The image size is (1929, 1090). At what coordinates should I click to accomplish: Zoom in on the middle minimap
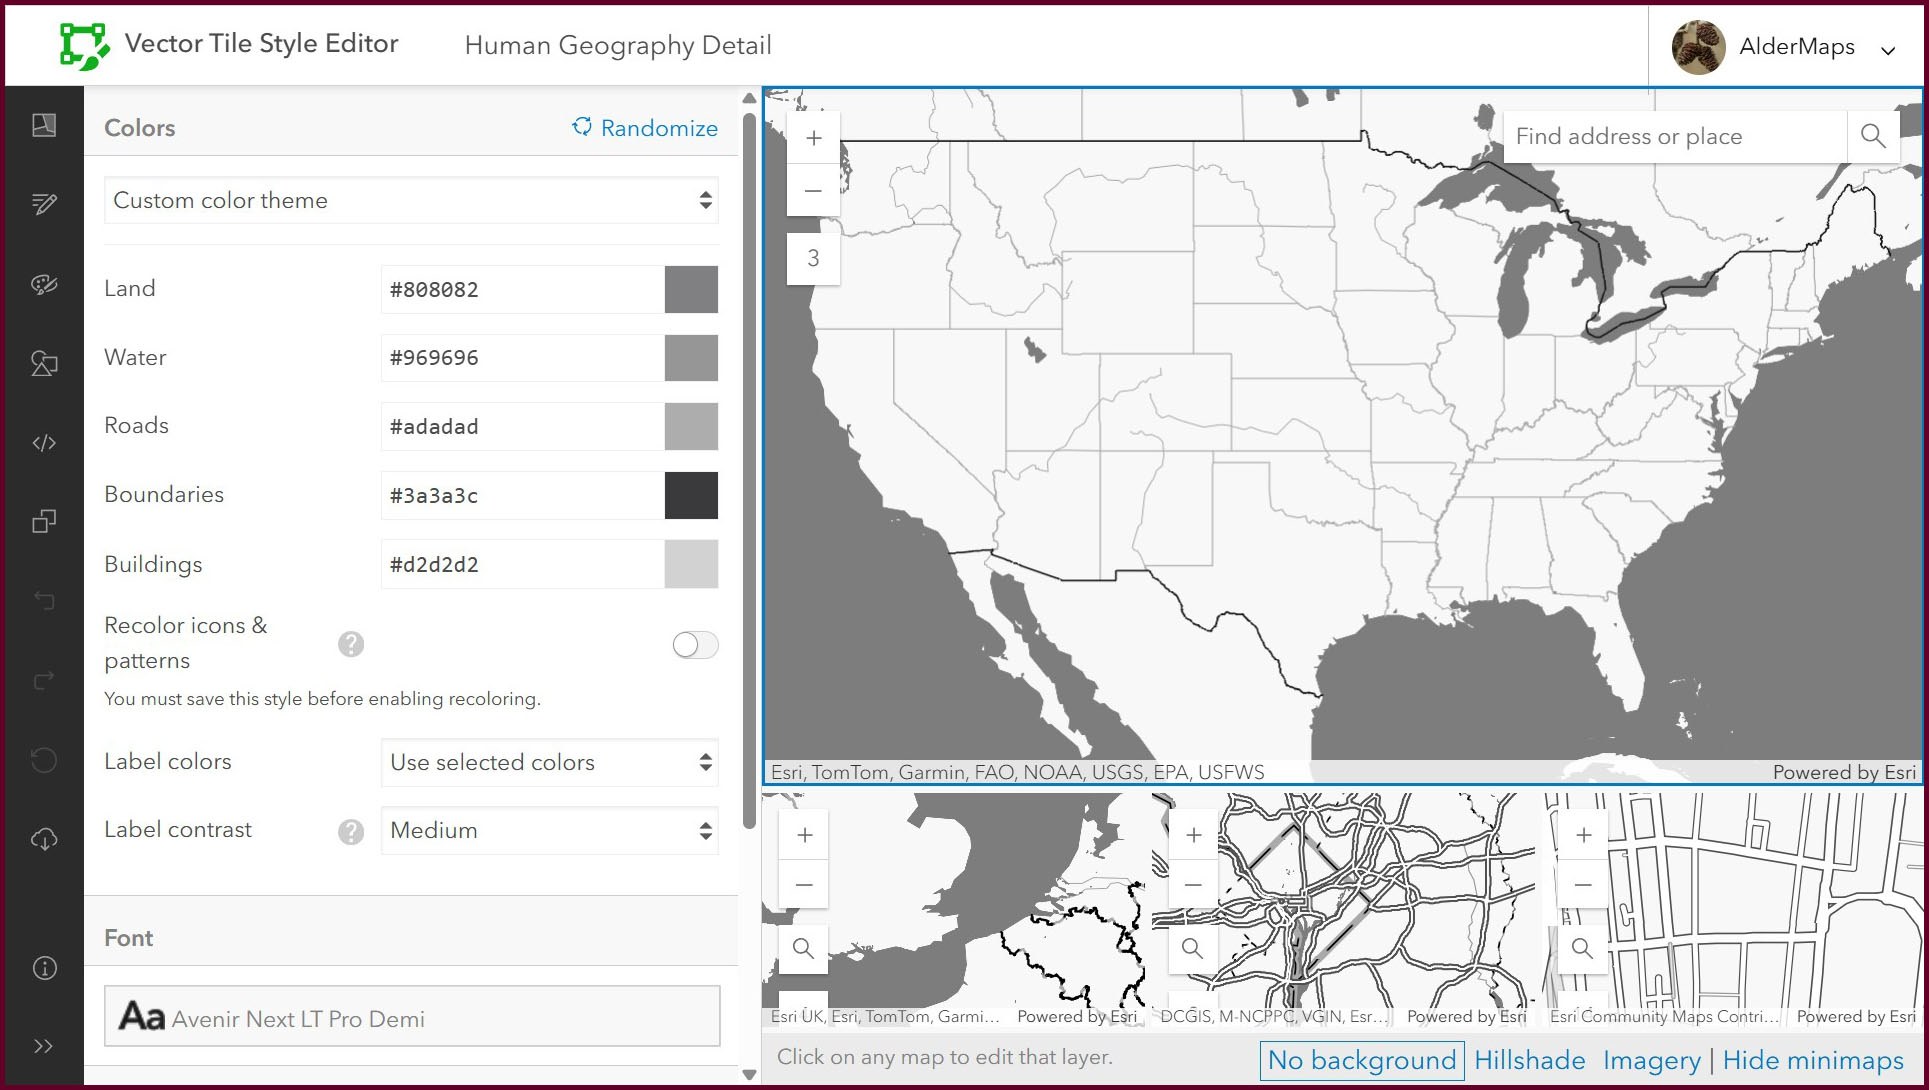[x=1193, y=834]
